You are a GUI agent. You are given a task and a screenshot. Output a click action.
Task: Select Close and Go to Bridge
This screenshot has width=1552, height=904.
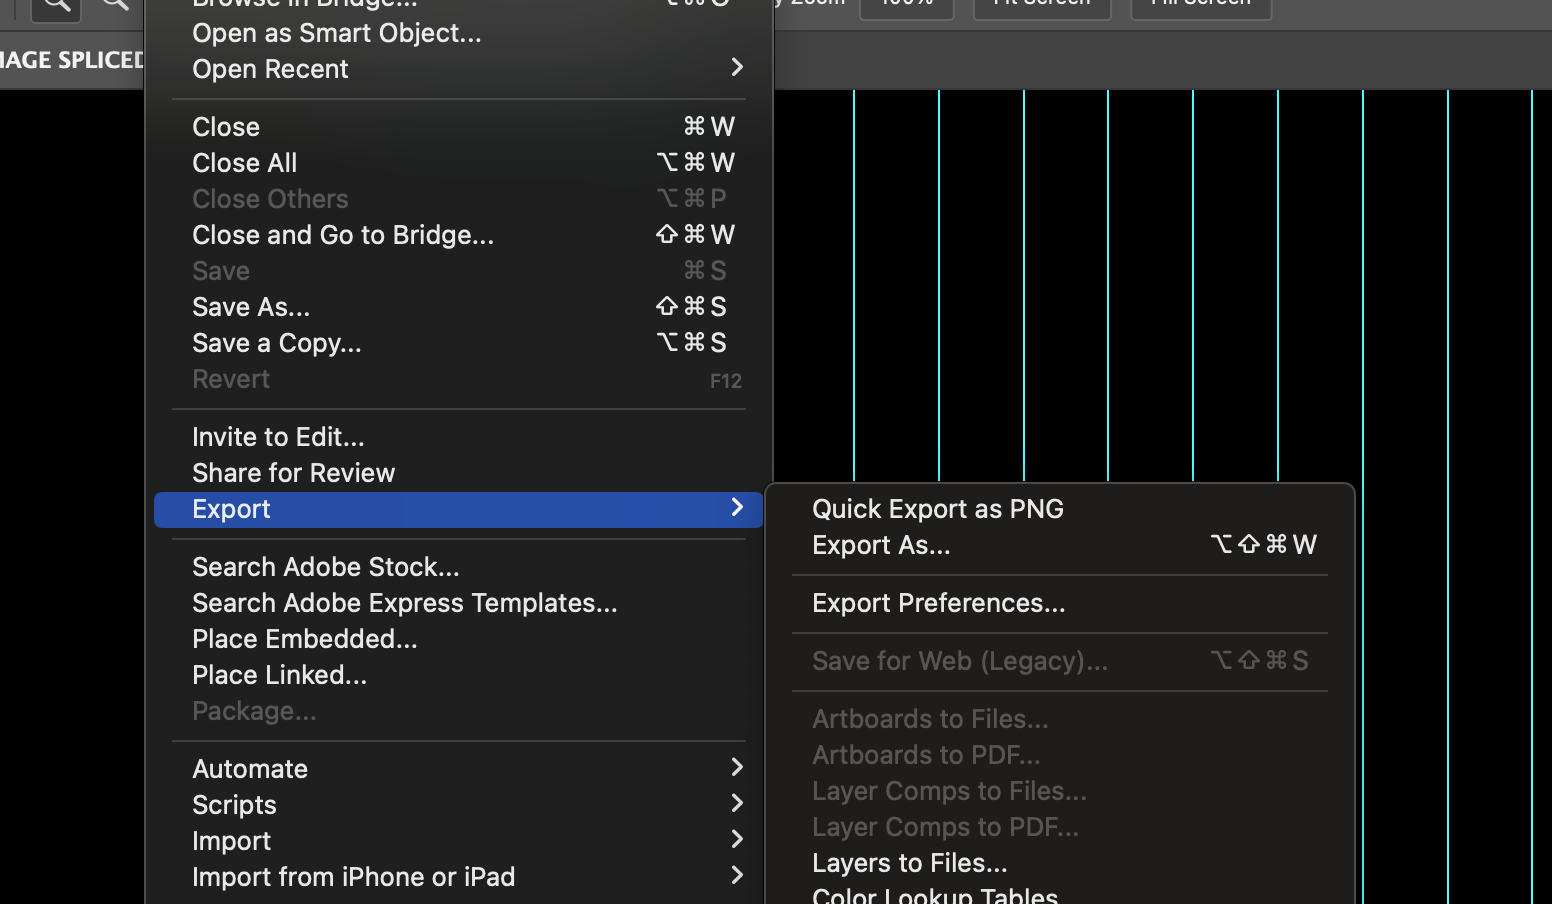tap(343, 234)
